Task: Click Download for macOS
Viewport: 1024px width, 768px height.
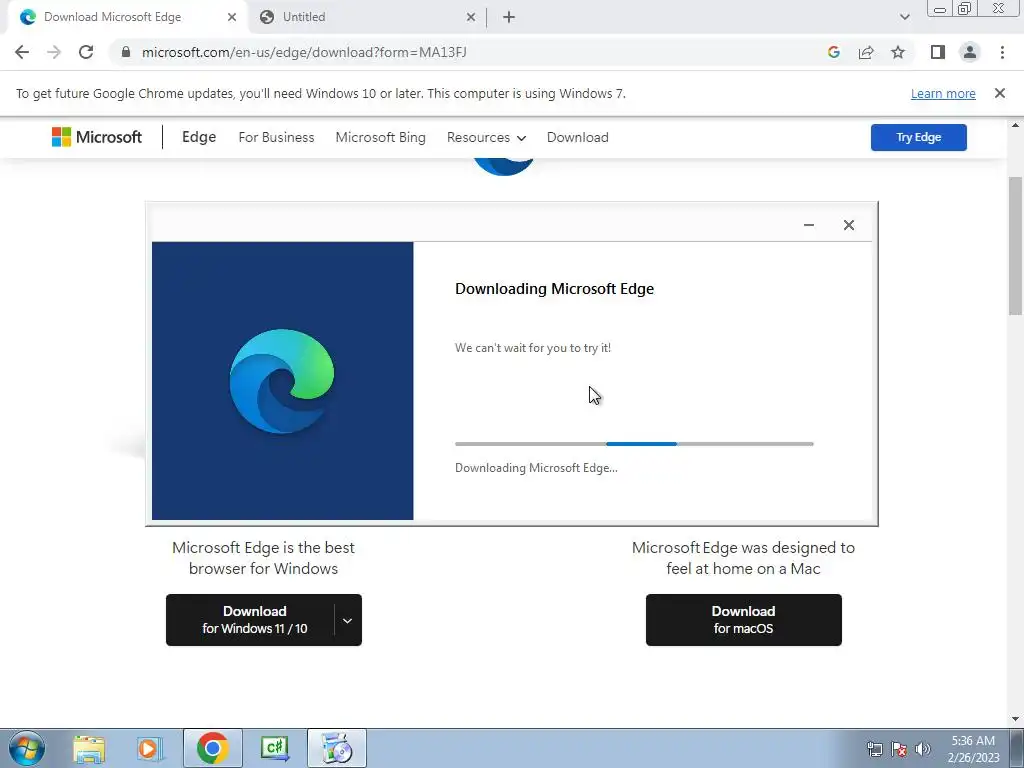Action: [x=744, y=620]
